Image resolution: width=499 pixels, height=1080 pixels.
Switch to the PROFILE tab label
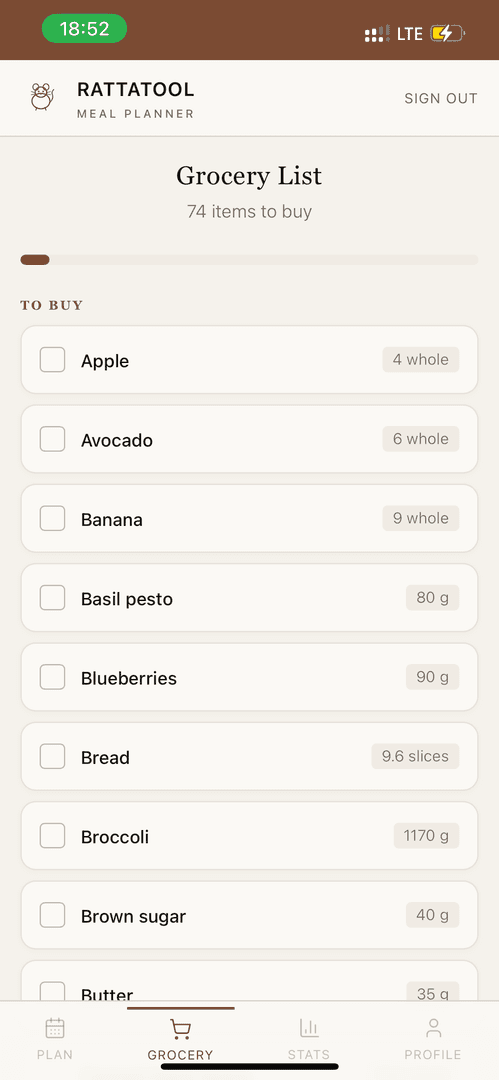(x=433, y=1055)
